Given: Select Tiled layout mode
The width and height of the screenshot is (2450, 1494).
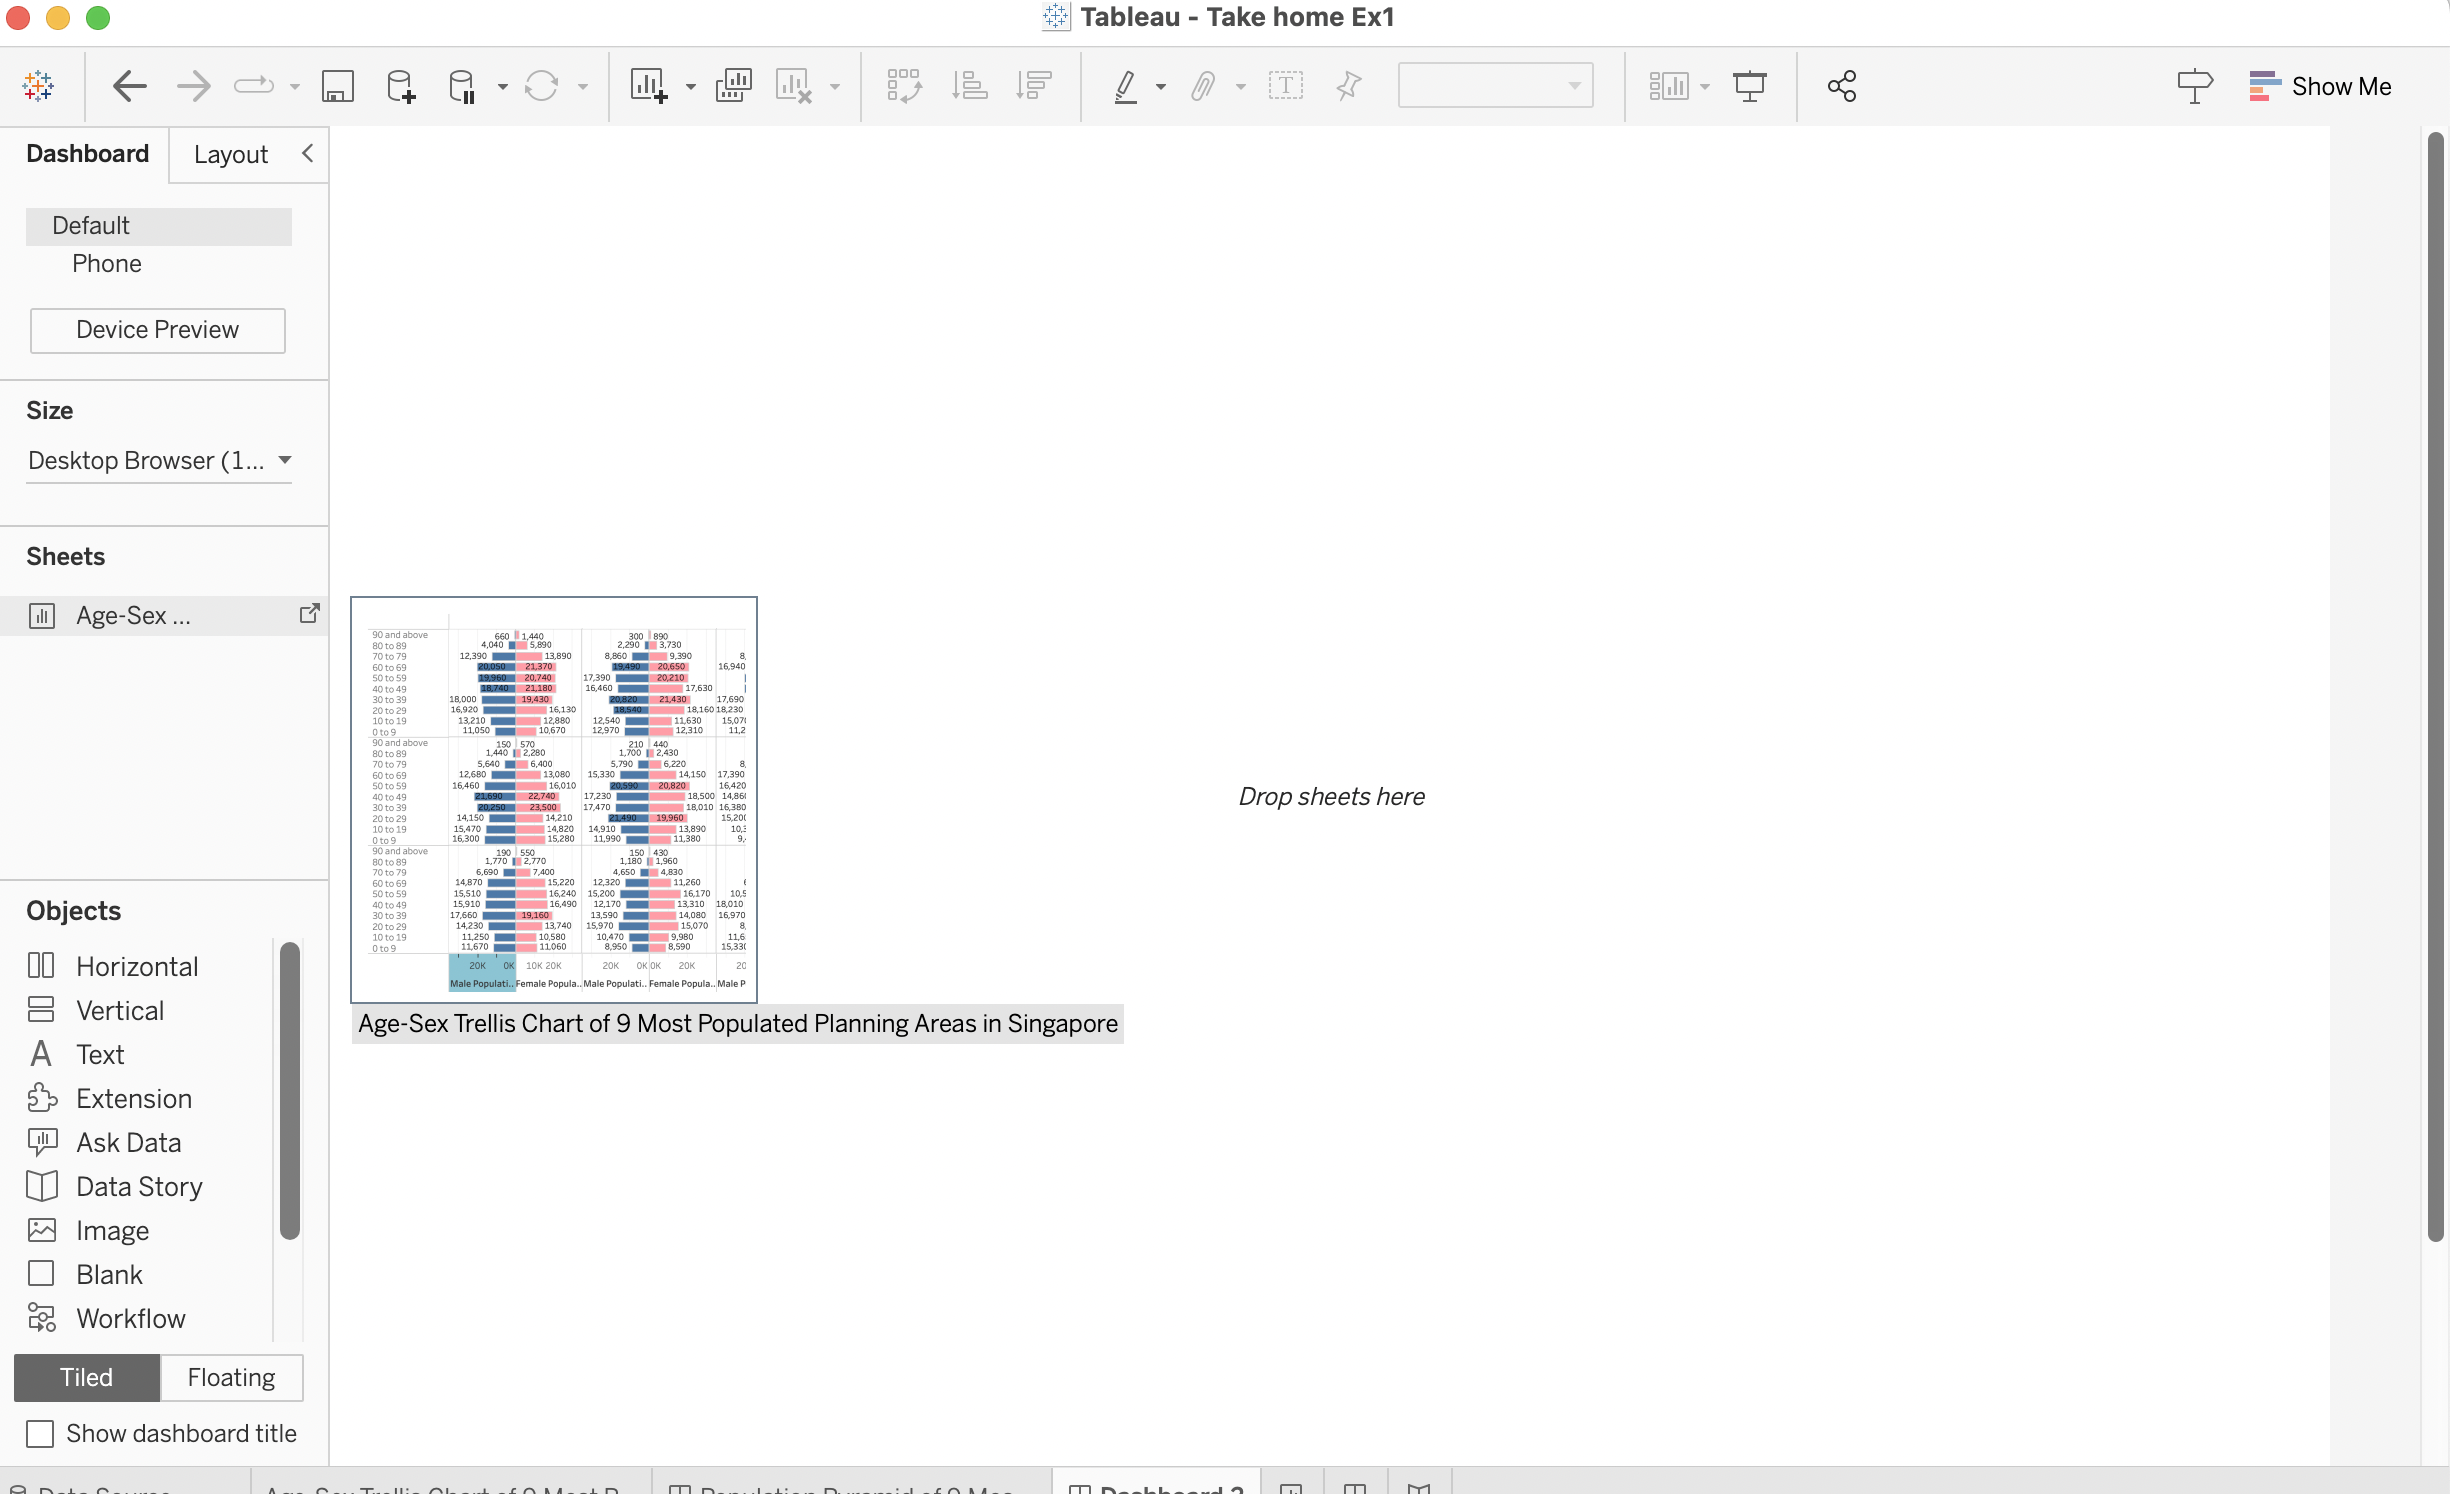Looking at the screenshot, I should click(87, 1377).
